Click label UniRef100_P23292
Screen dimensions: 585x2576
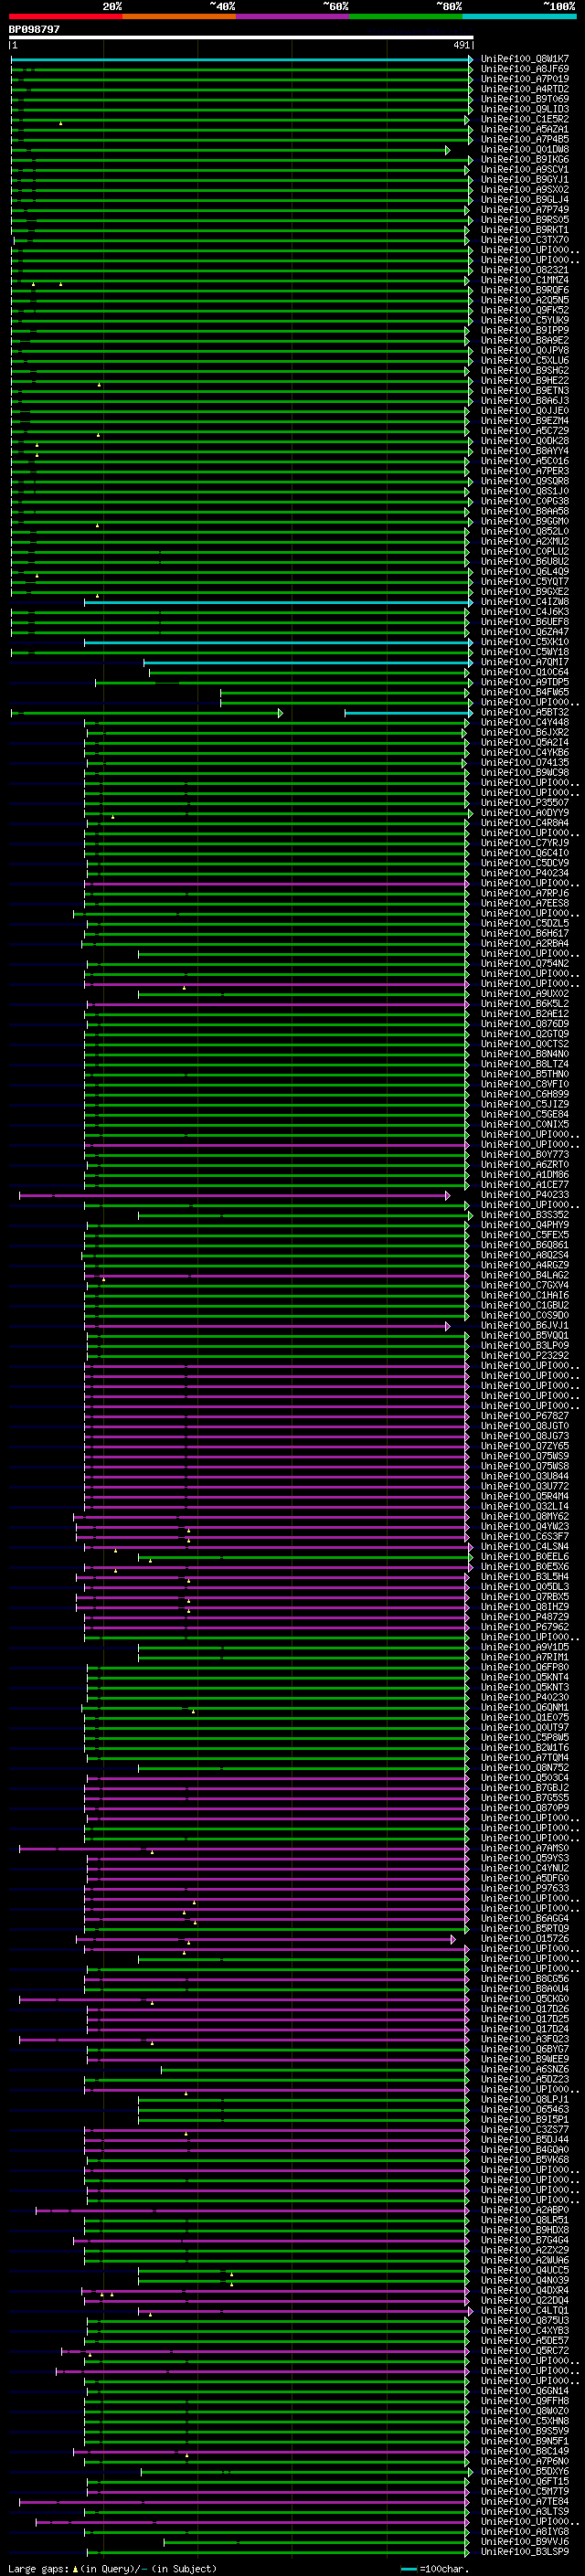point(525,1355)
